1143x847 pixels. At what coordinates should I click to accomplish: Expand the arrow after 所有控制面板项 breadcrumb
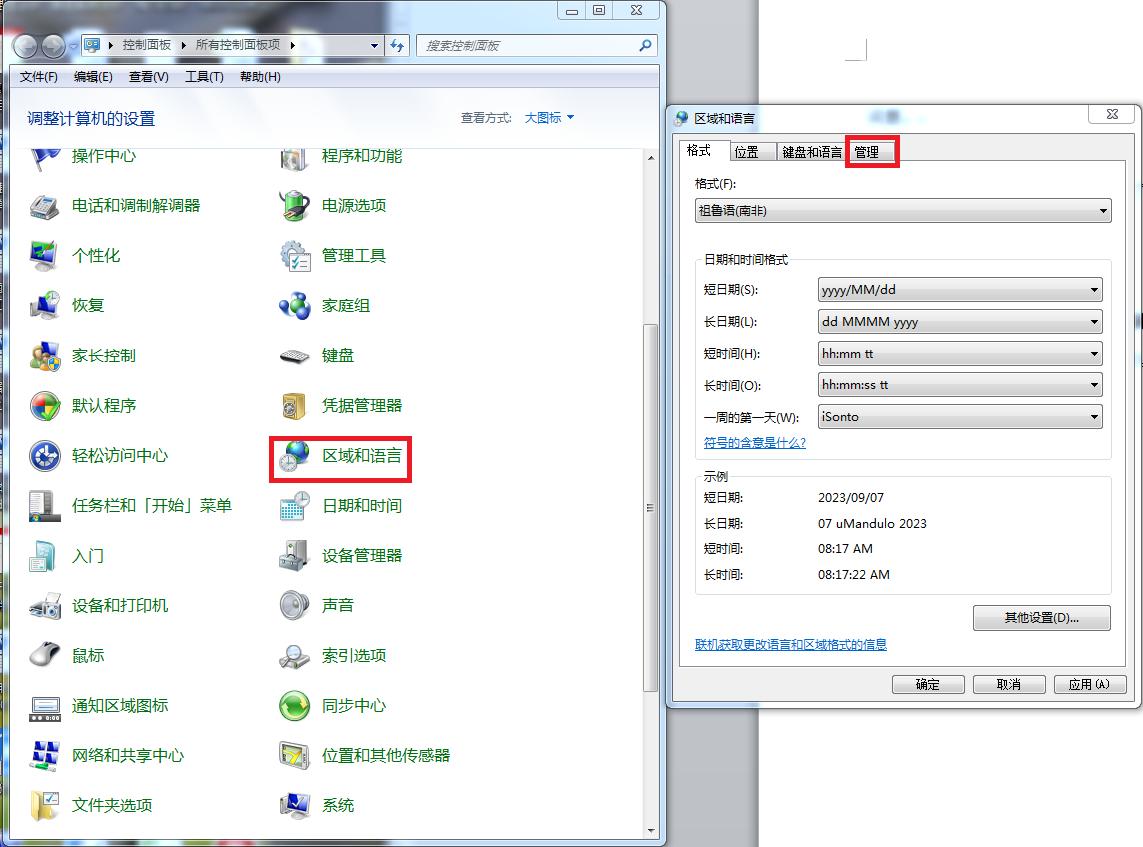point(292,45)
